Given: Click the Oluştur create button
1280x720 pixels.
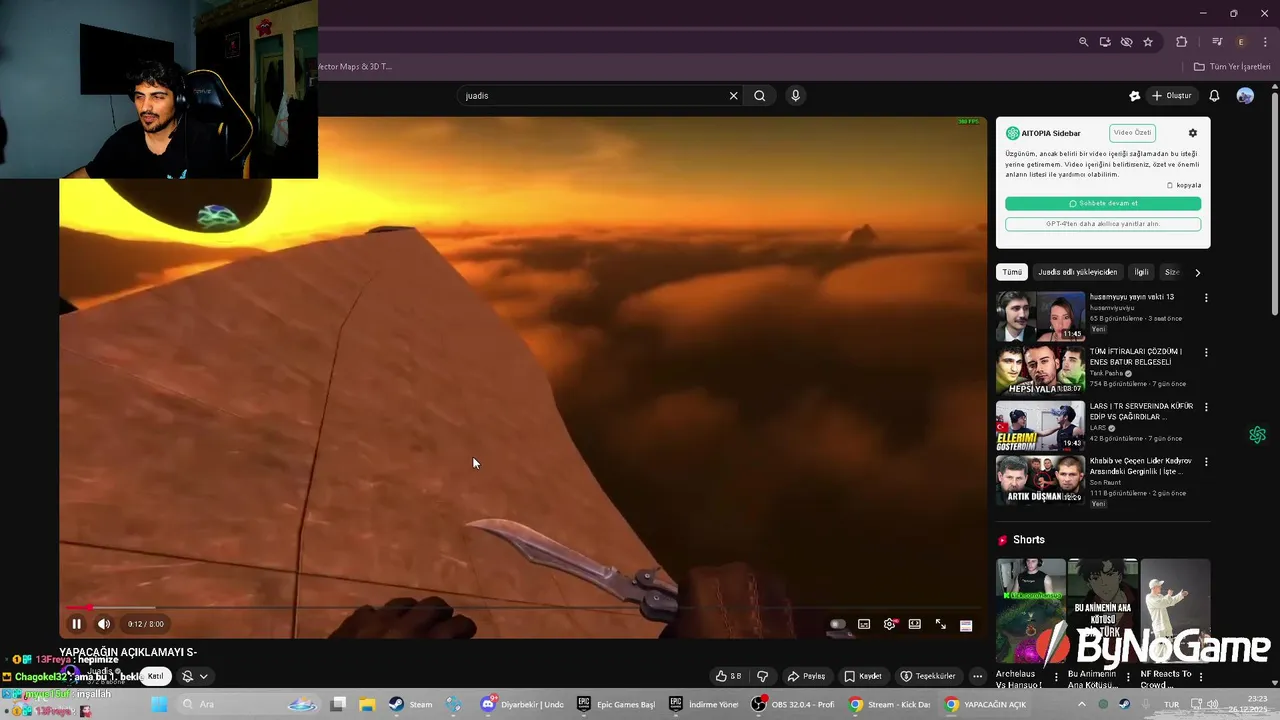Looking at the screenshot, I should point(1171,96).
